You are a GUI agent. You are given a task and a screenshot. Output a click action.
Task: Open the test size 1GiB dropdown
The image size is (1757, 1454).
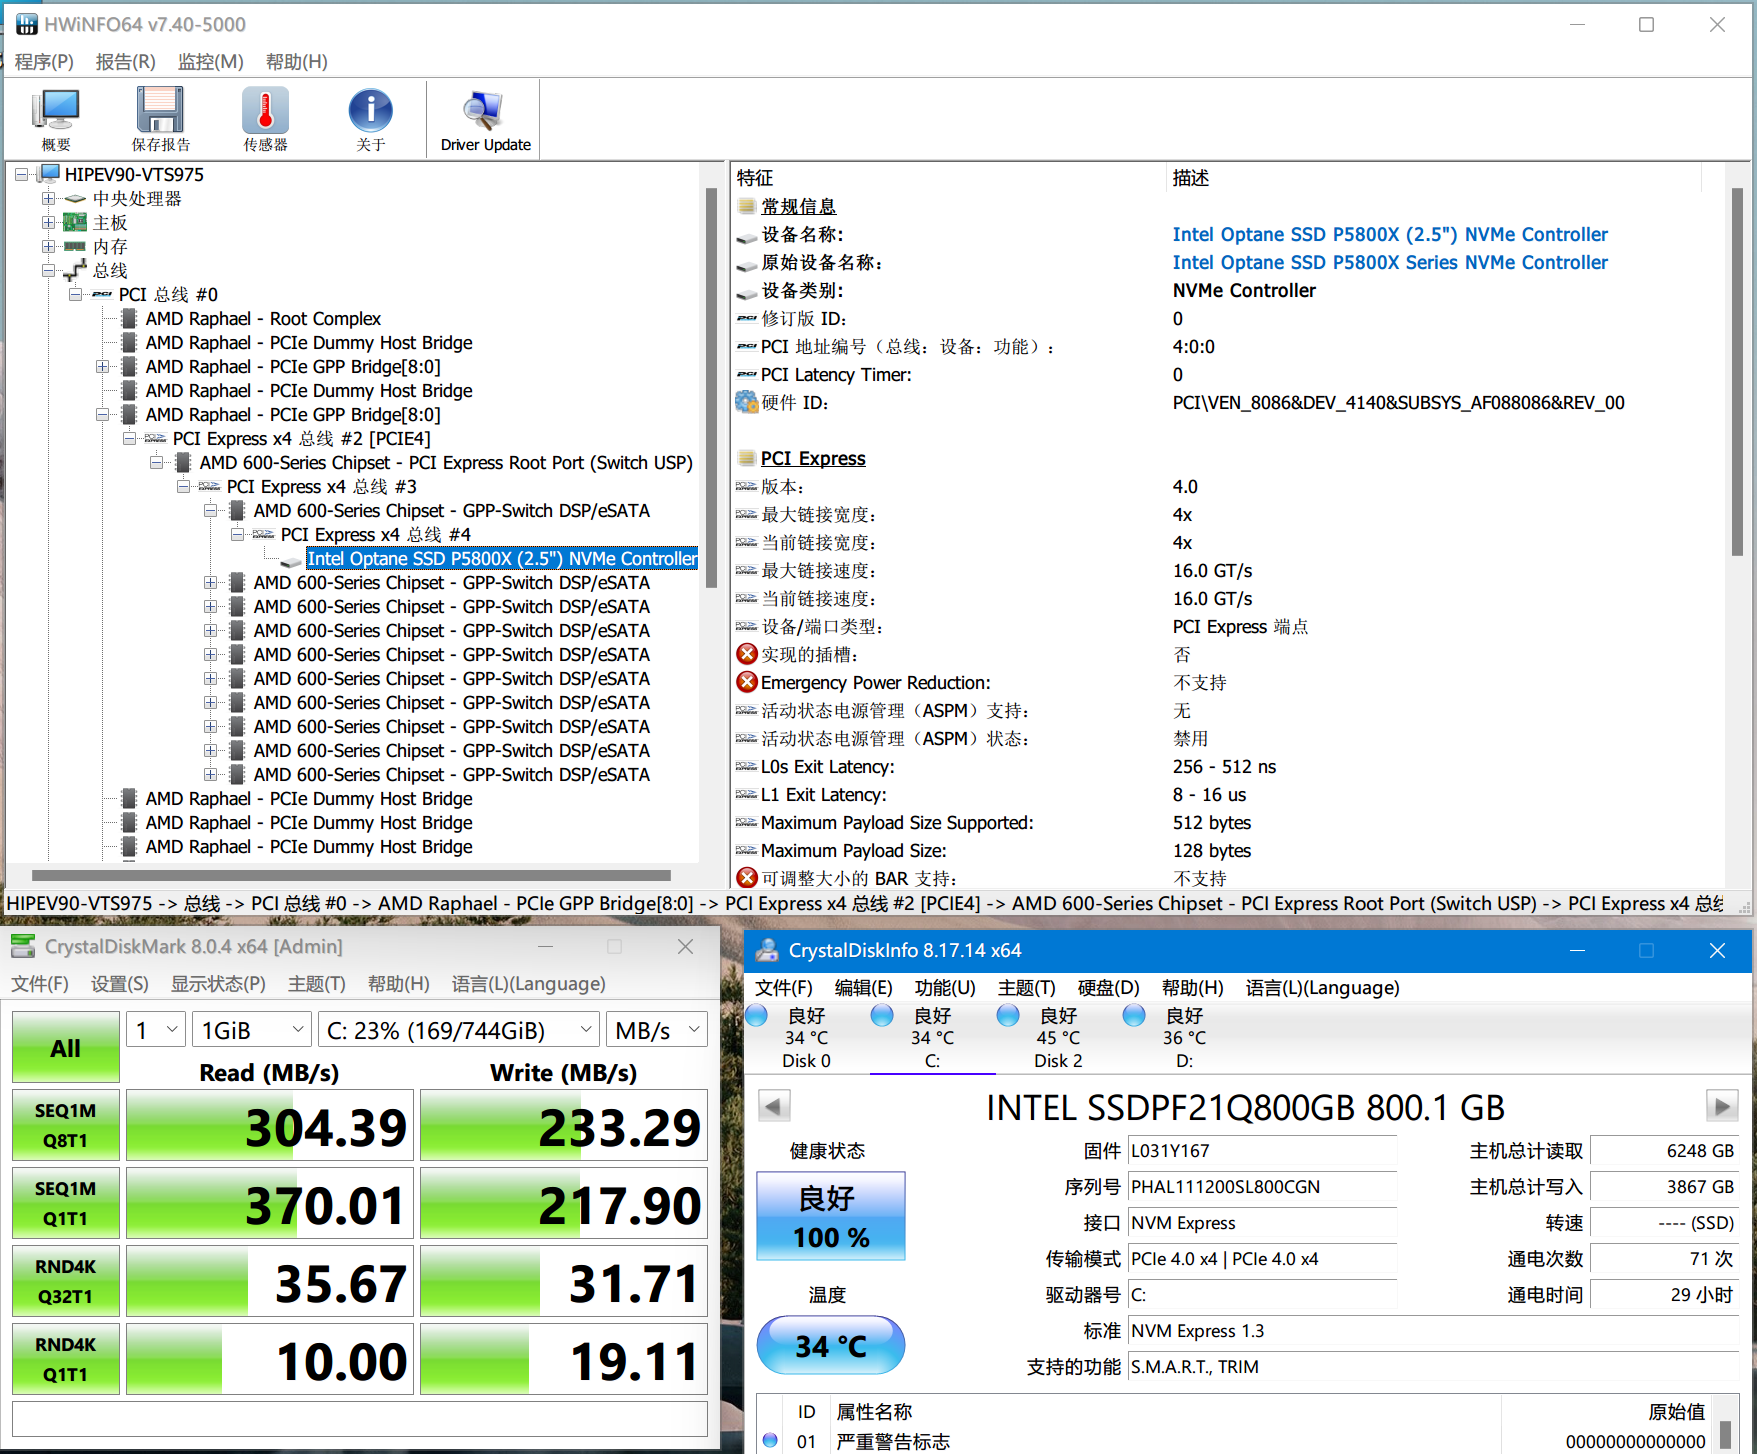251,1030
